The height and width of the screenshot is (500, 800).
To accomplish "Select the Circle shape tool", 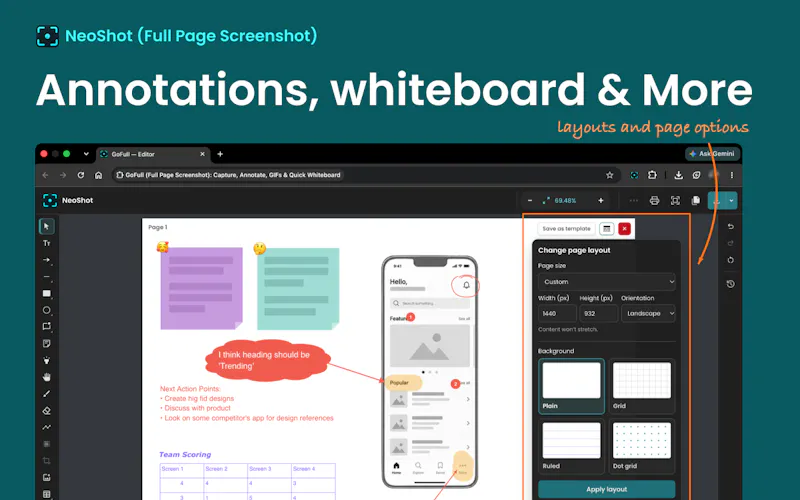I will point(46,310).
